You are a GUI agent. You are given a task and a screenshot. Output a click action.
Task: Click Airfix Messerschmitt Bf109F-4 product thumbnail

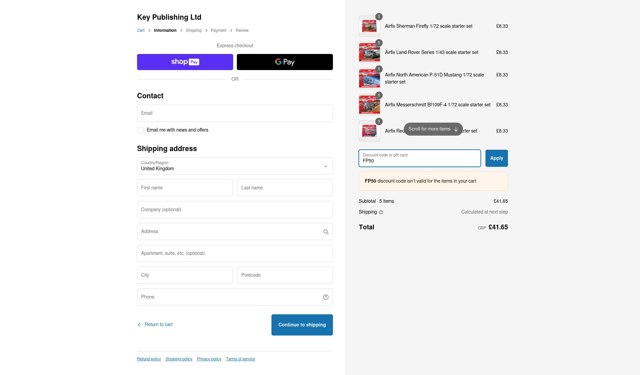tap(369, 104)
